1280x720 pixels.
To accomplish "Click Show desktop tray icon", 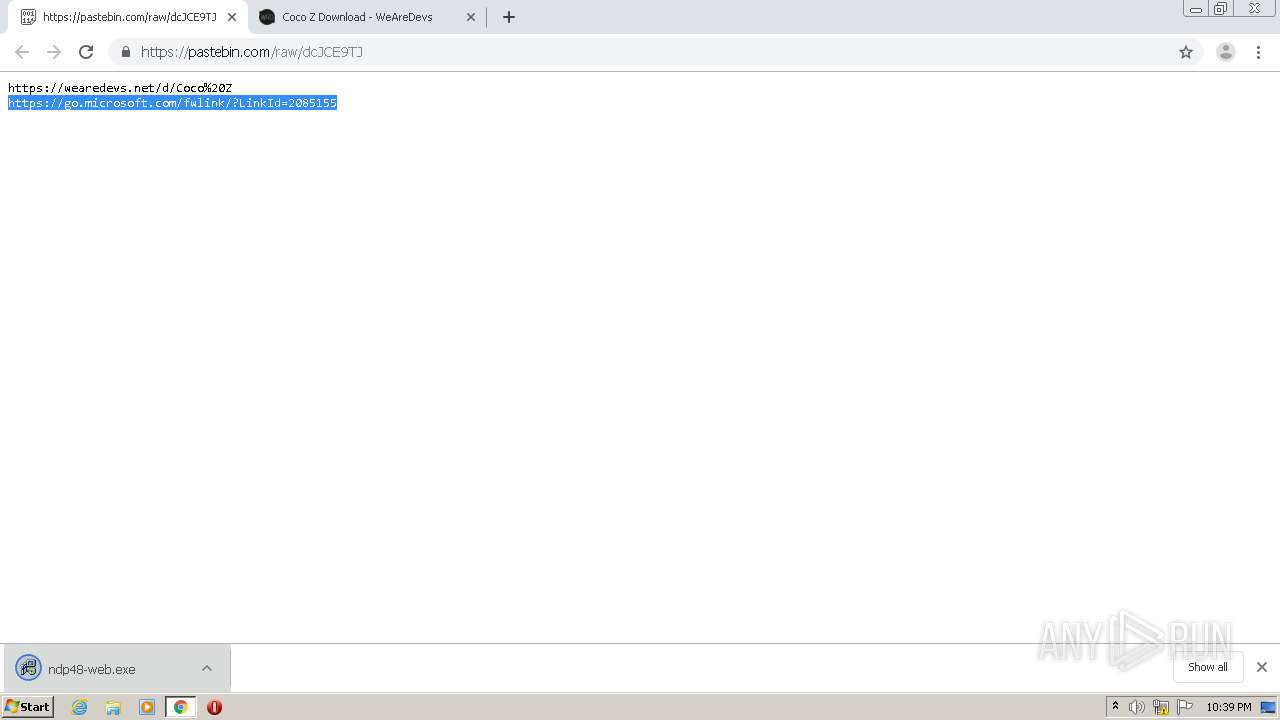I will (1269, 707).
